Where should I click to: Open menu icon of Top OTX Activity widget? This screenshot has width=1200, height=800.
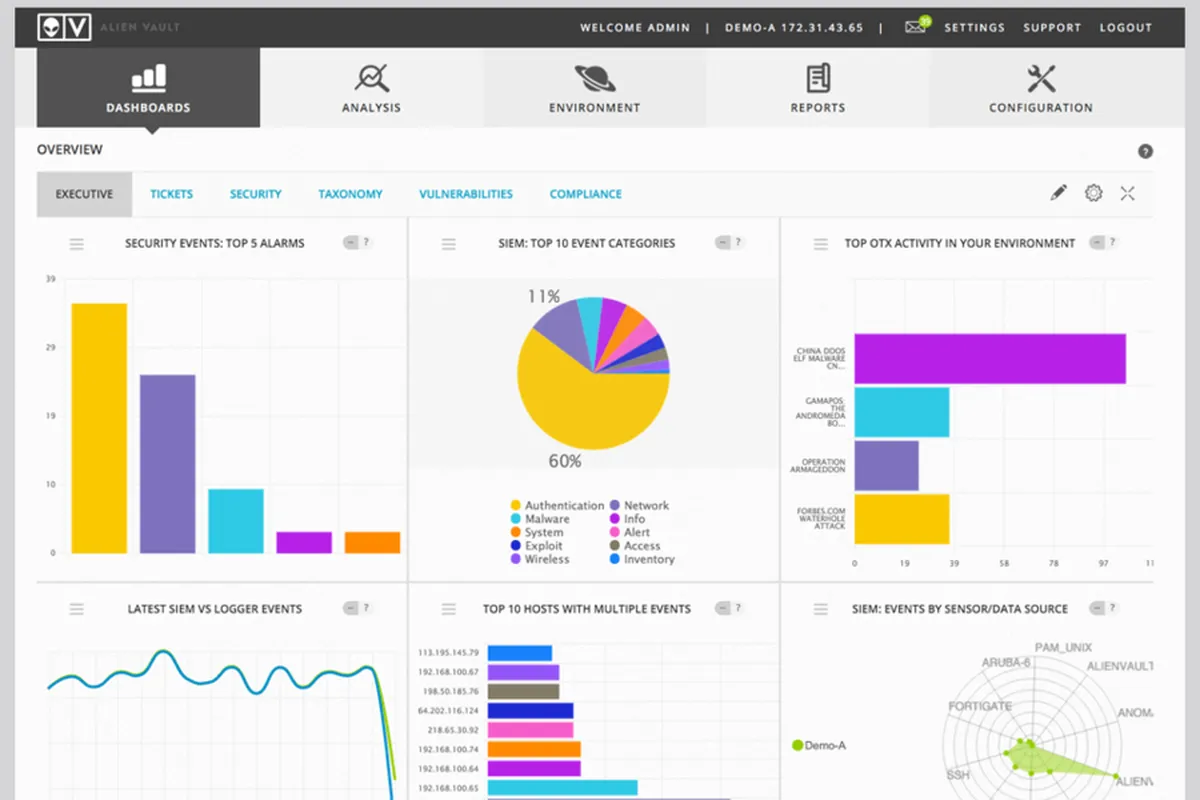(x=821, y=244)
